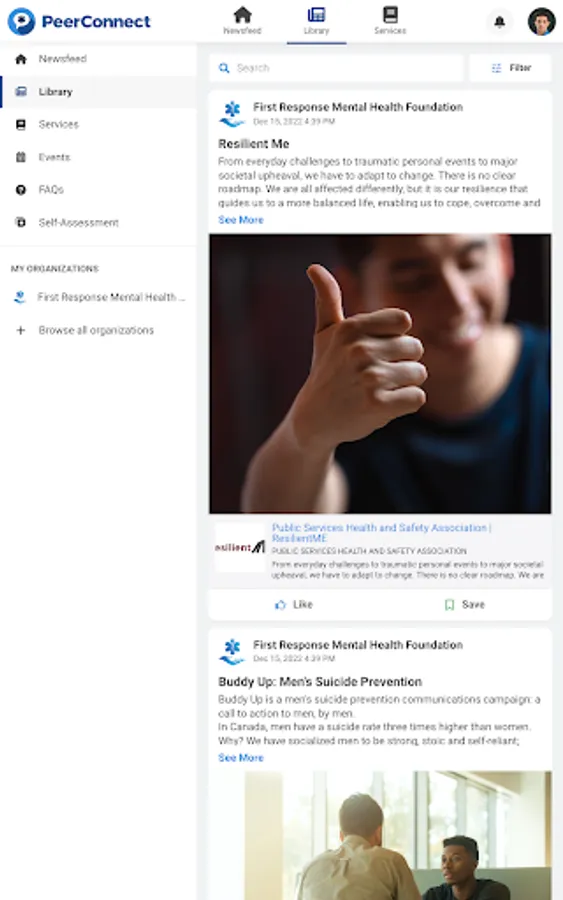
Task: Click the Search input field
Action: [x=336, y=68]
